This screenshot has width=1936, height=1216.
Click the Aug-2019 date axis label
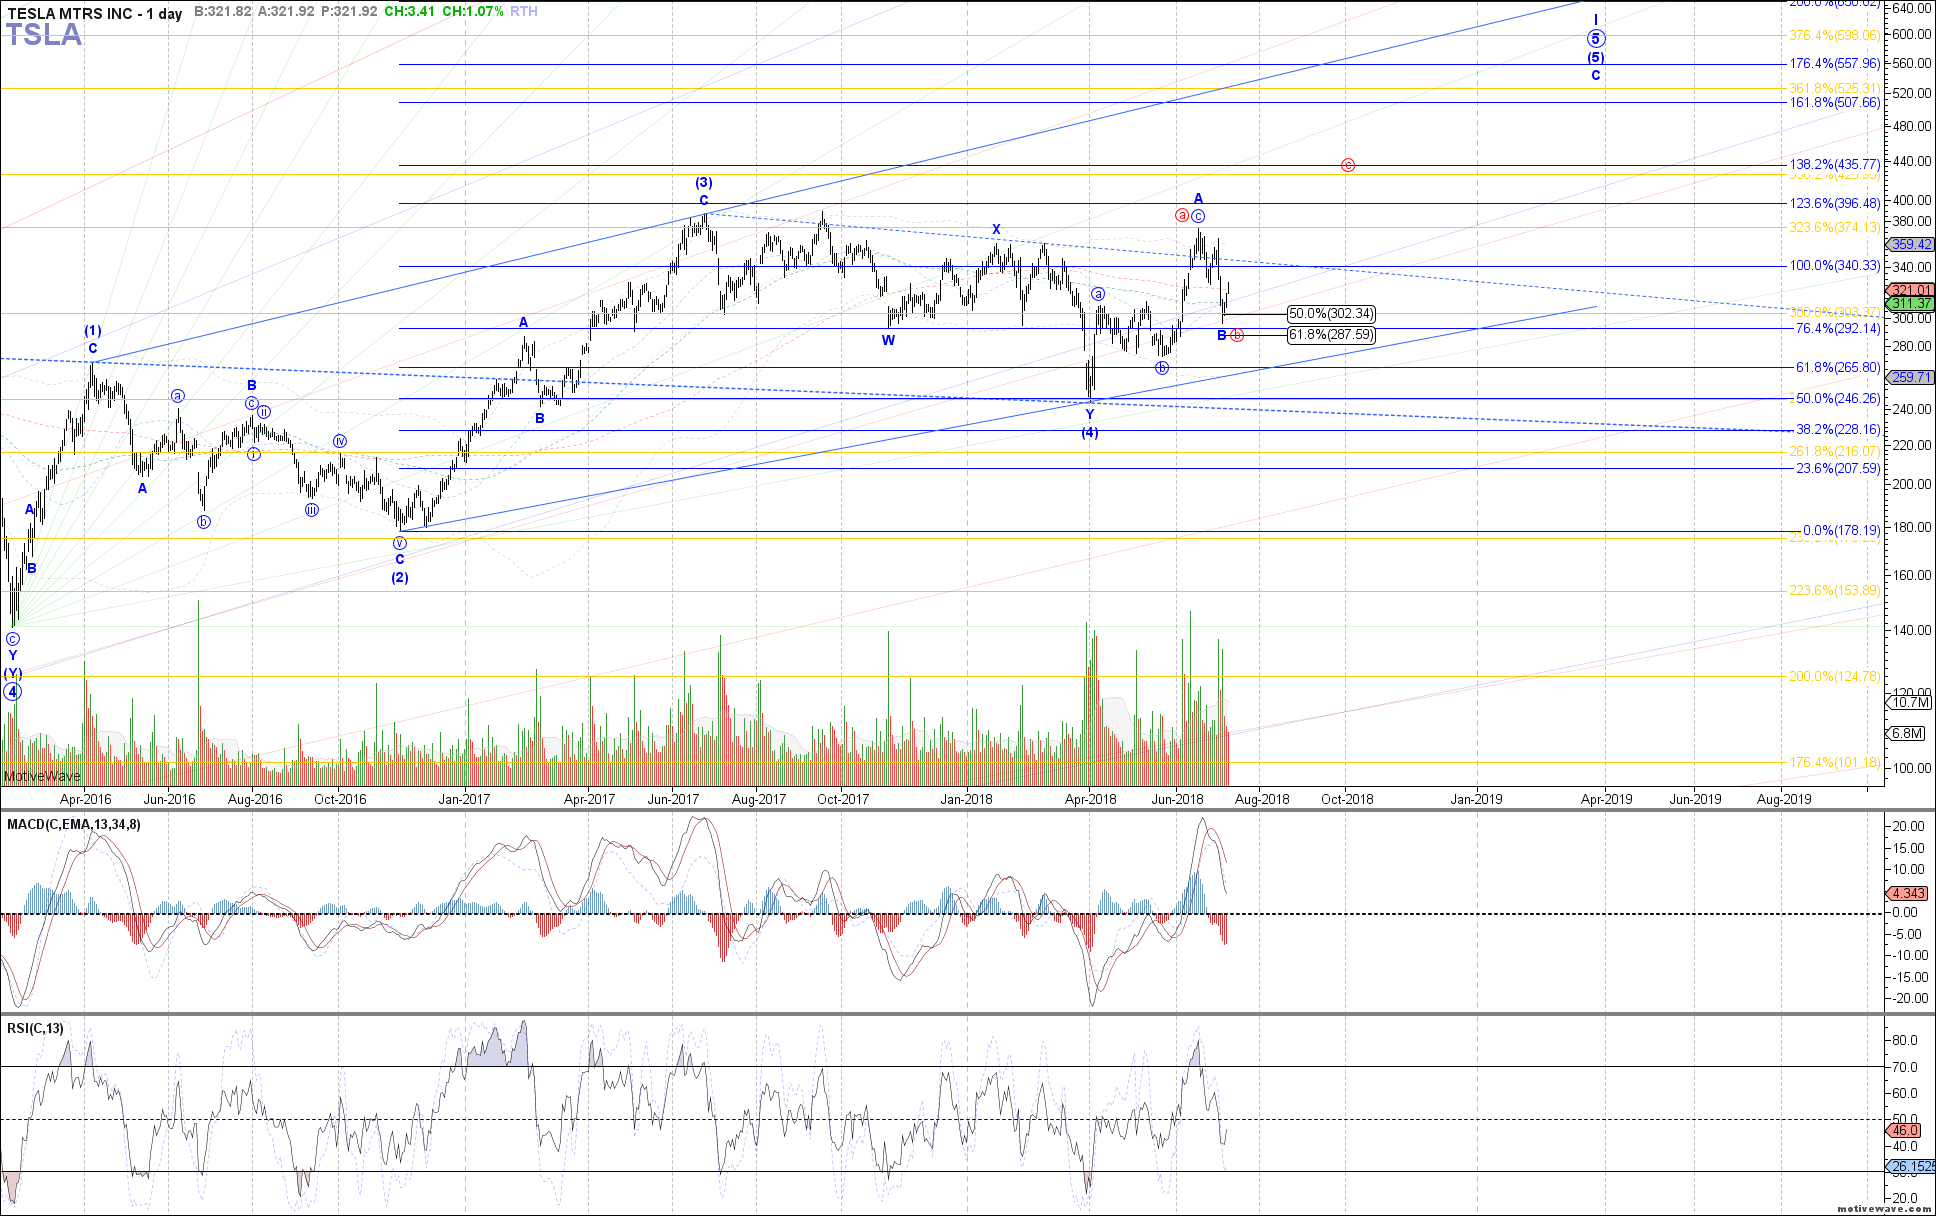(x=1784, y=799)
